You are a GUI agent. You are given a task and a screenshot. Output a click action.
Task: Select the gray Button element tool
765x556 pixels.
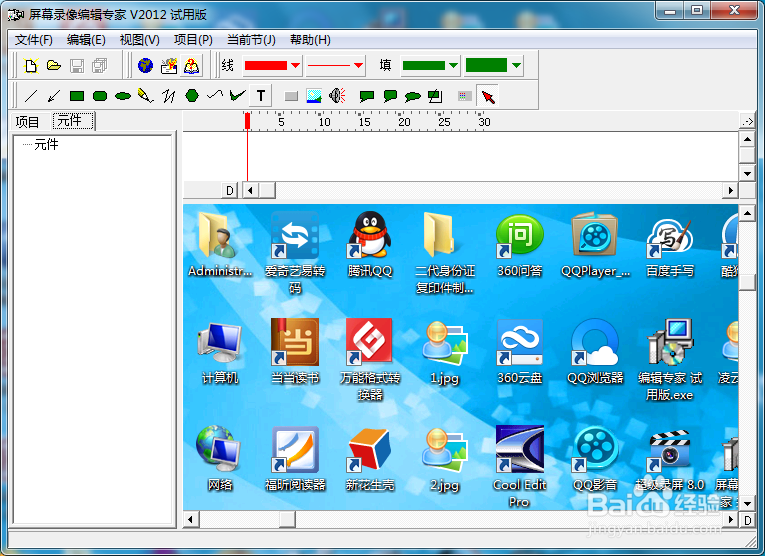pos(291,96)
